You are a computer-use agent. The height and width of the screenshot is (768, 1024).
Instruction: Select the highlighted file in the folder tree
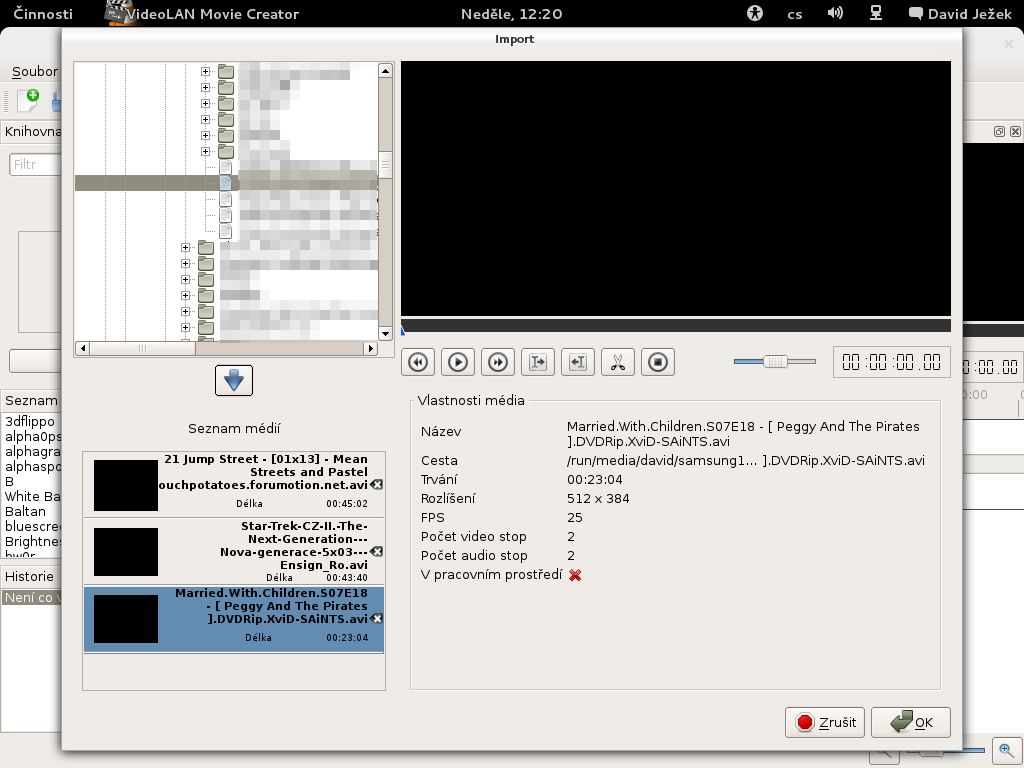pyautogui.click(x=227, y=183)
